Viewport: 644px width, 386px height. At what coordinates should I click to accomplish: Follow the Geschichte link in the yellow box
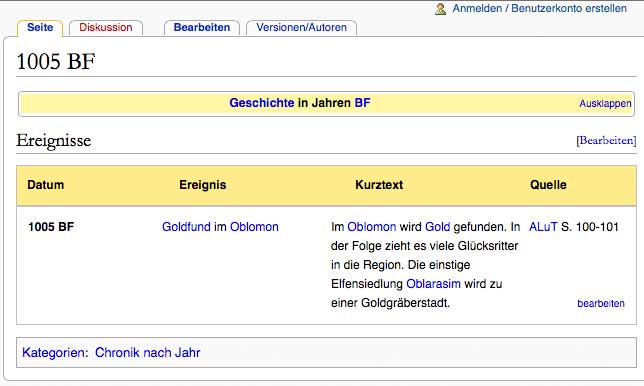[262, 103]
